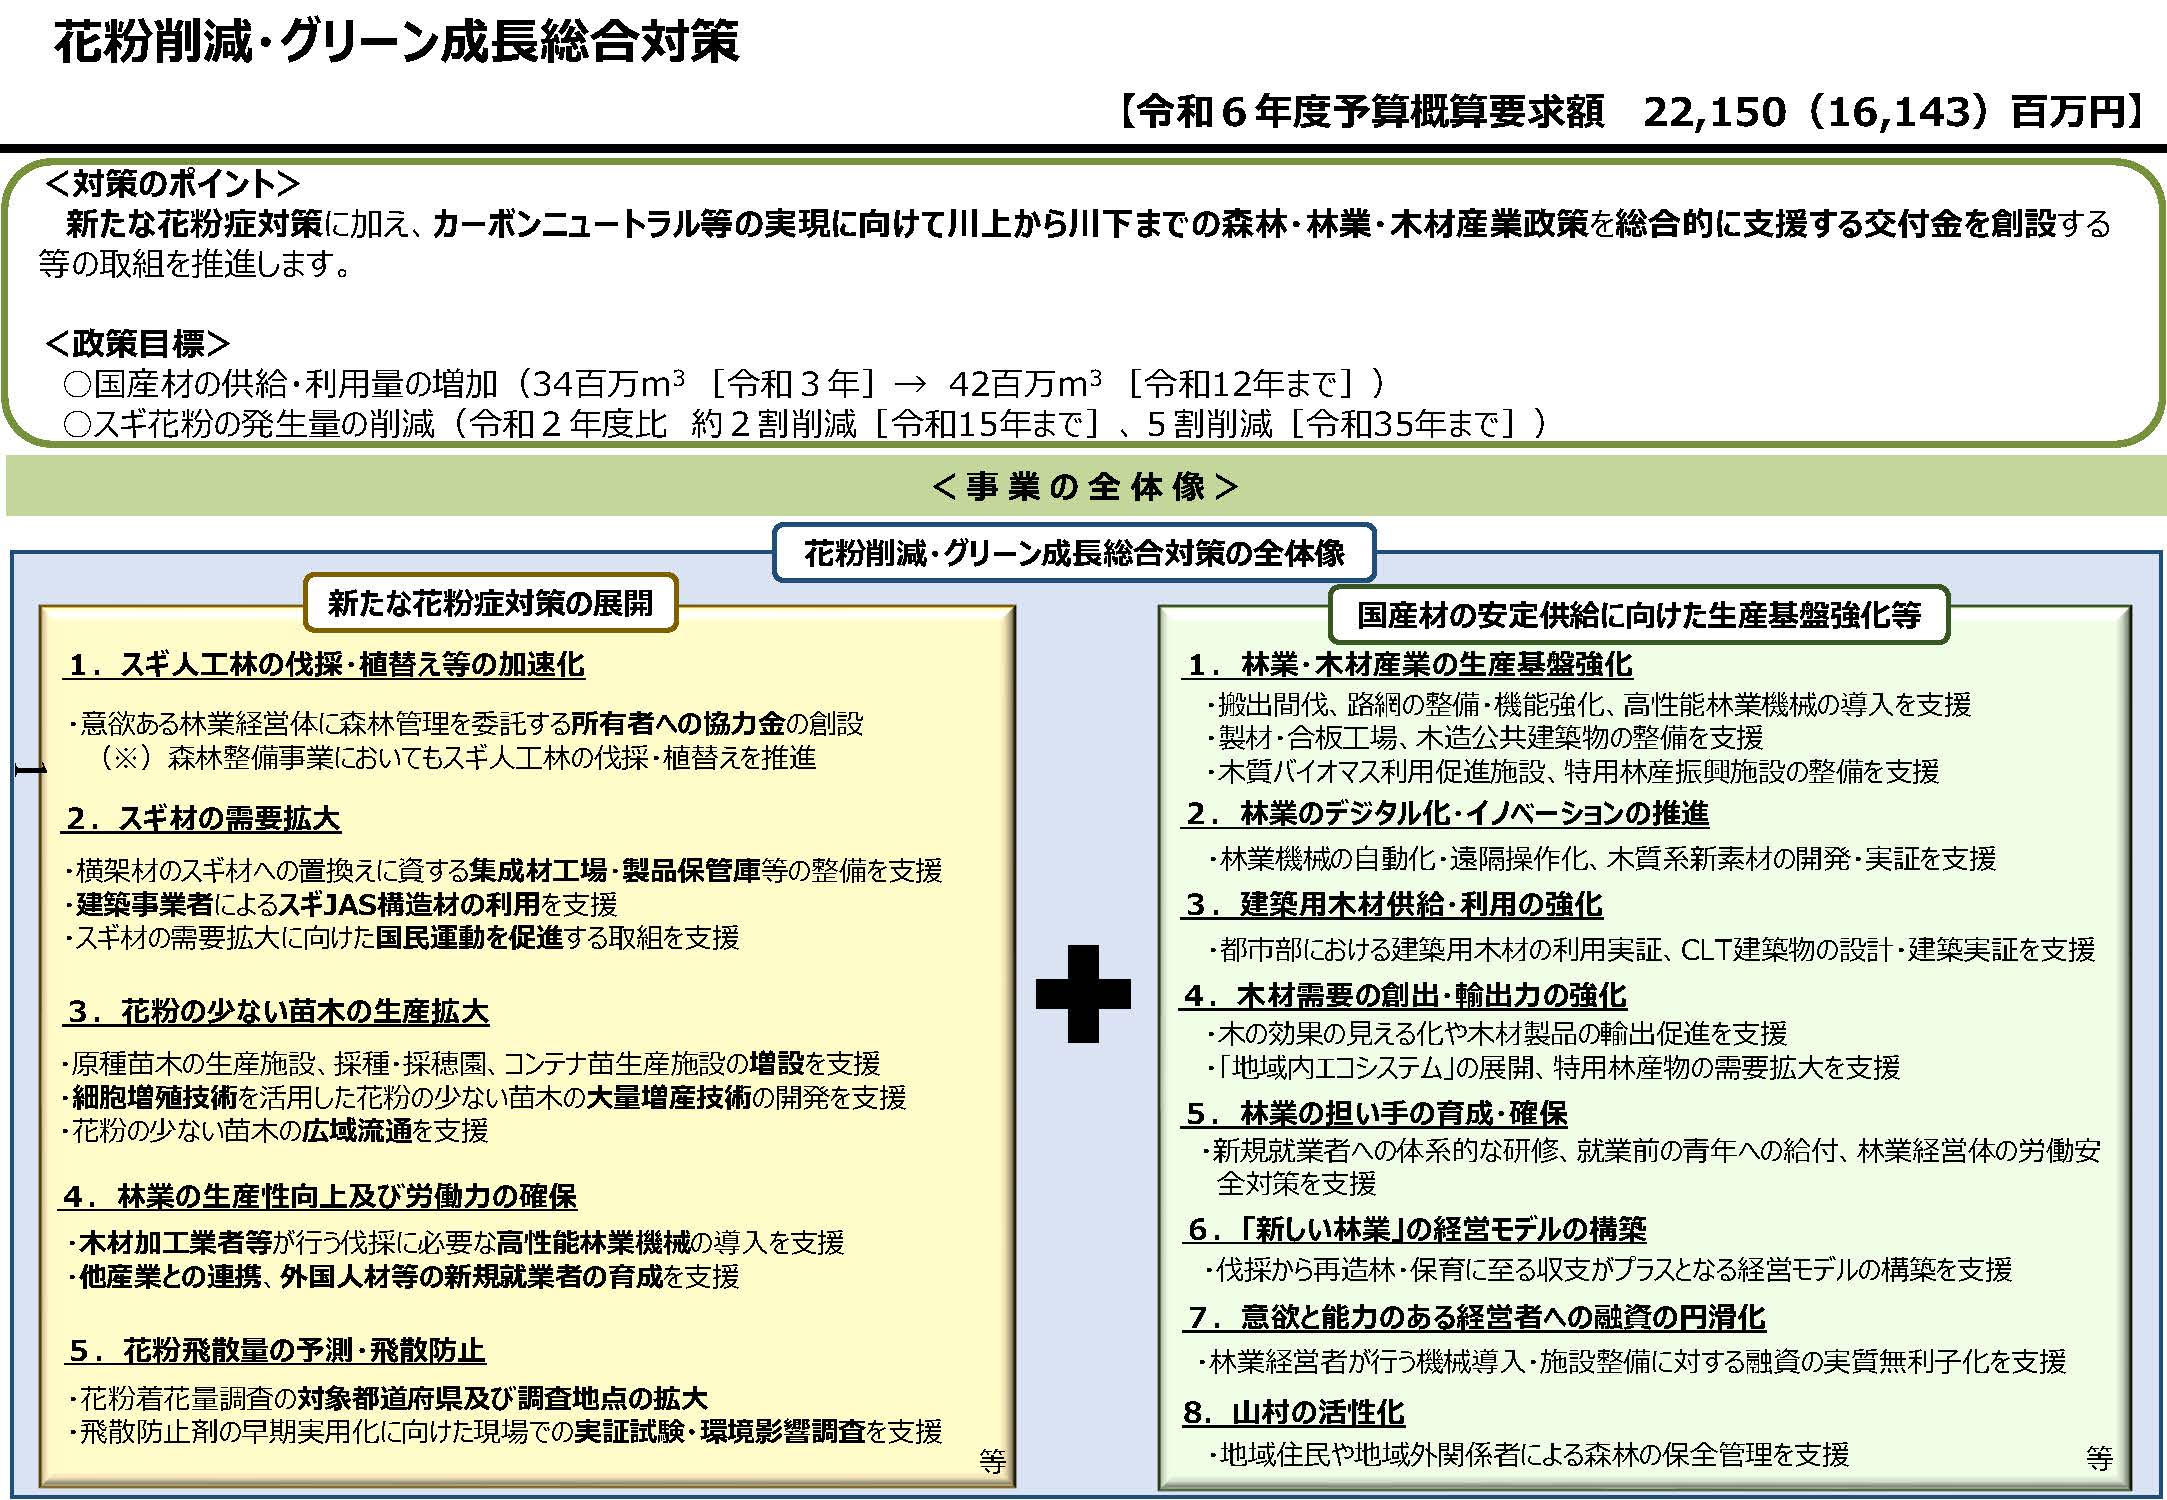Click the budget figure 22,150（16,143）百万円
Image resolution: width=2167 pixels, height=1500 pixels.
pyautogui.click(x=1884, y=111)
